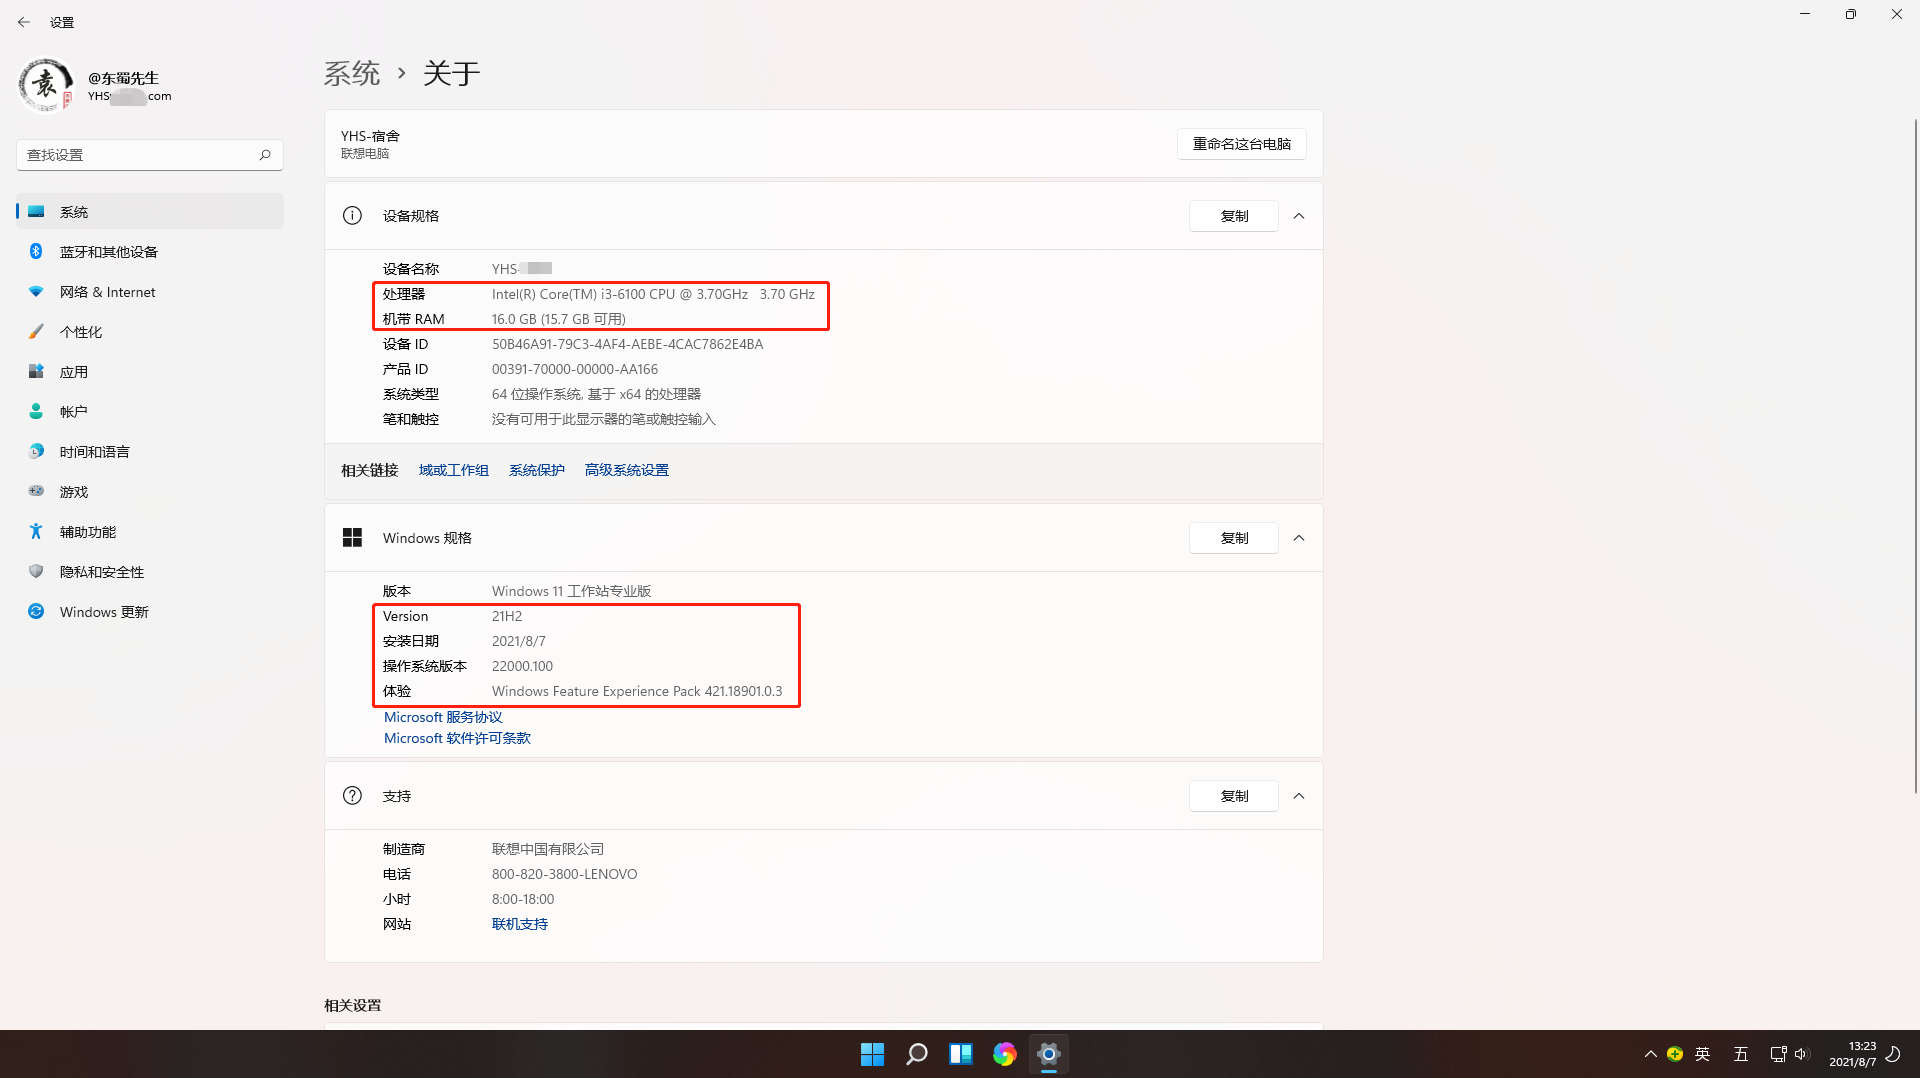Collapse the Windows 规格 section
This screenshot has height=1078, width=1920.
point(1299,537)
